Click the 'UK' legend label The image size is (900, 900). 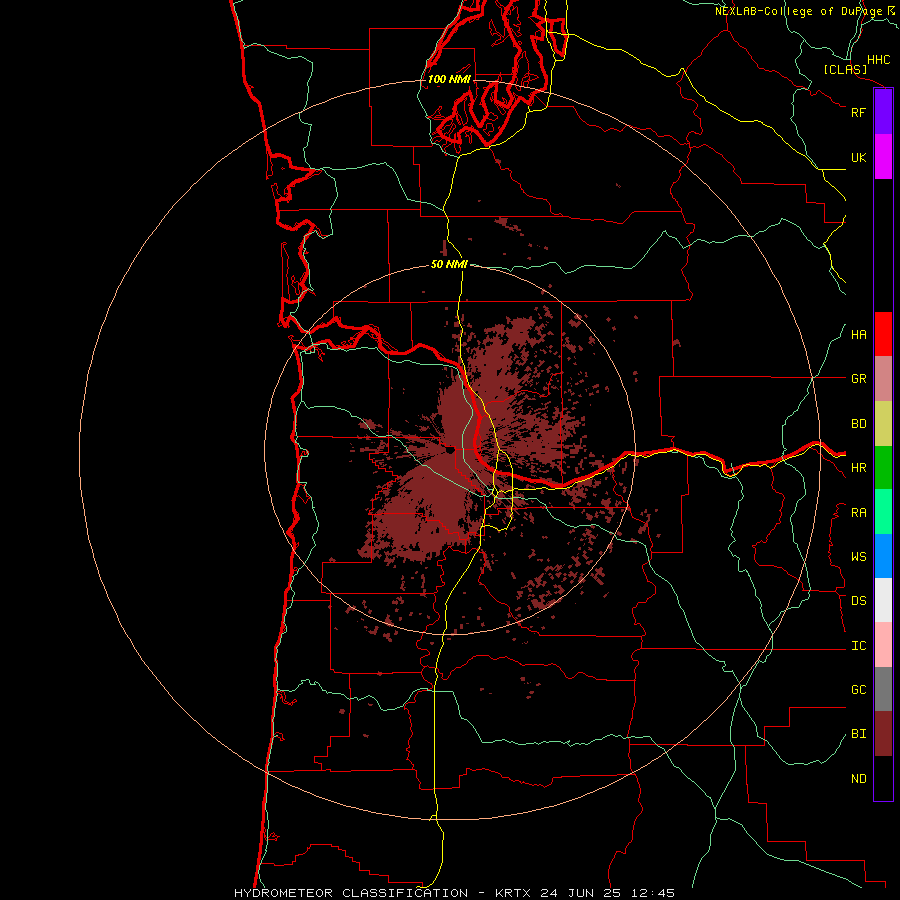(858, 157)
